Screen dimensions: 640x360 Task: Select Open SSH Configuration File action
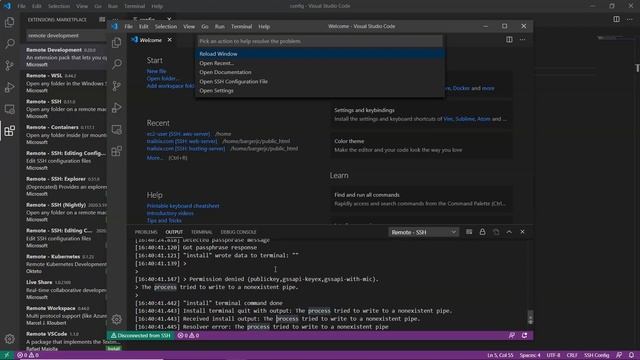320,82
